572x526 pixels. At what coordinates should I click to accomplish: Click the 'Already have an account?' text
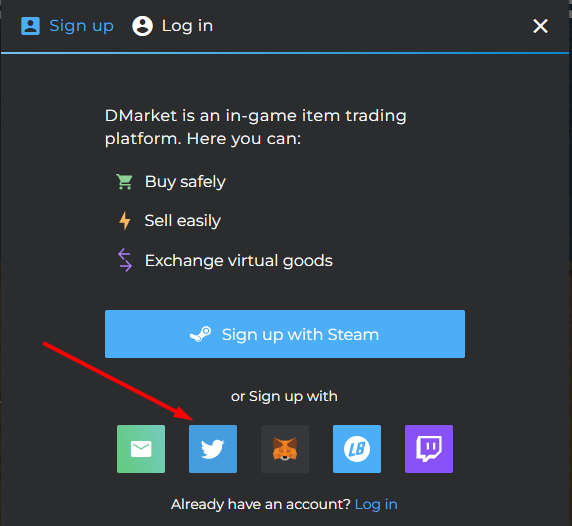tap(261, 504)
